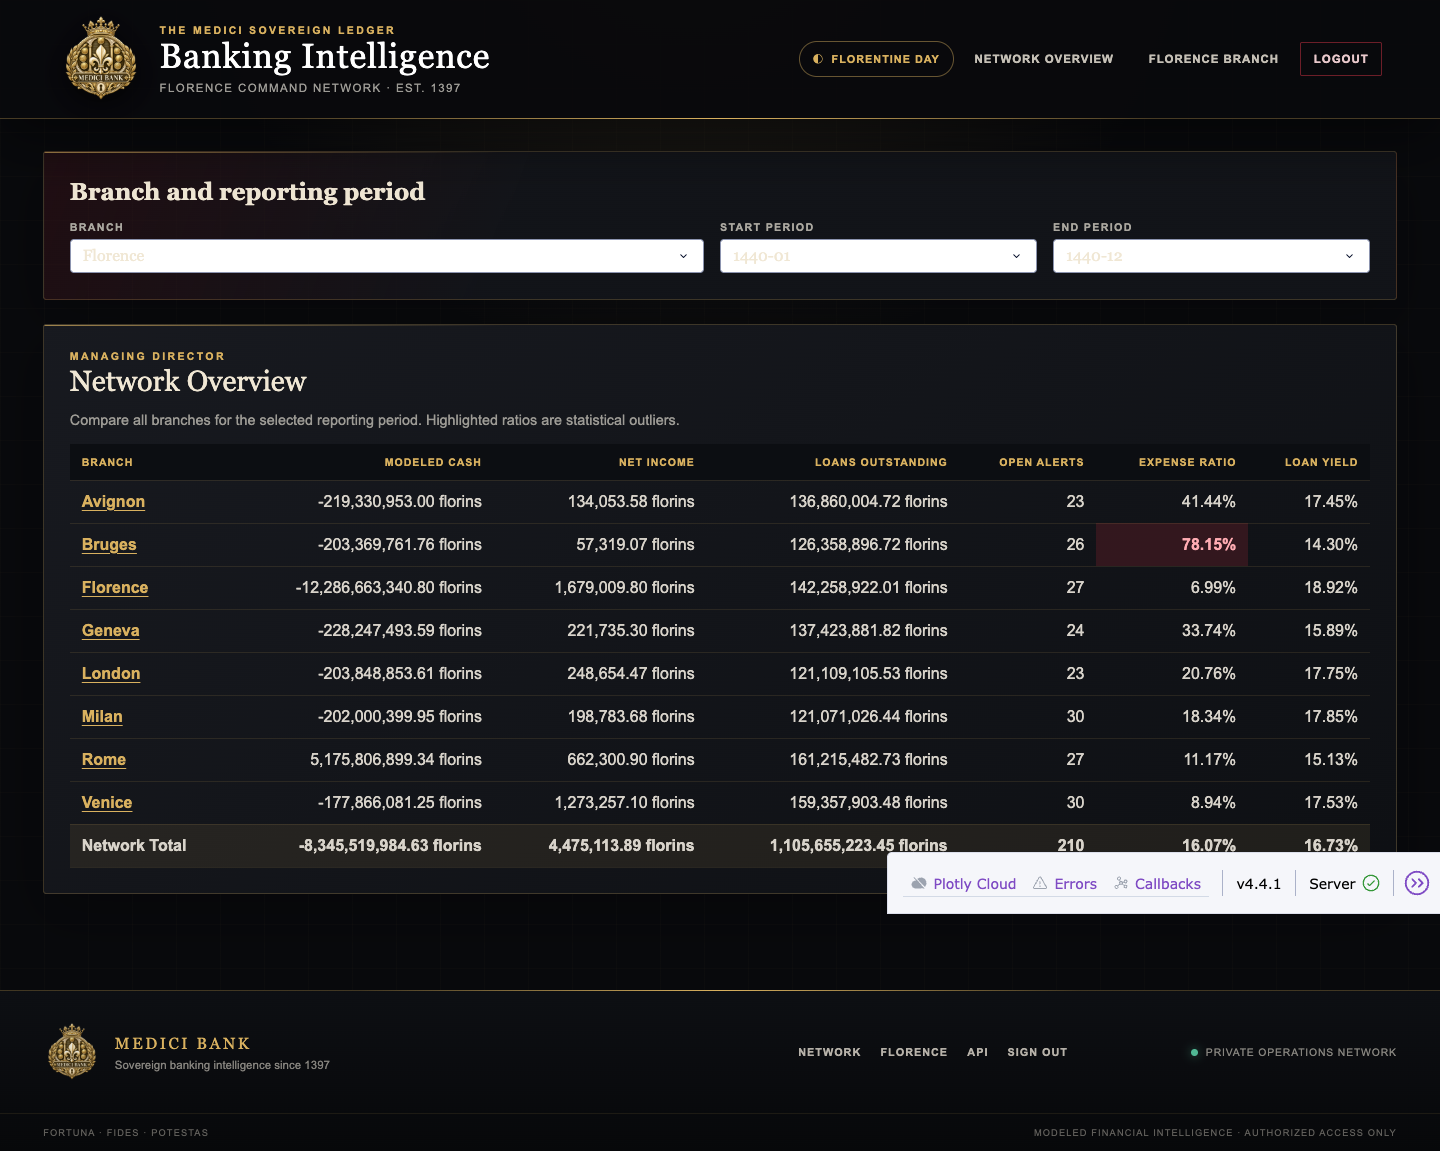
Task: Expand the End Period dropdown
Action: tap(1211, 256)
